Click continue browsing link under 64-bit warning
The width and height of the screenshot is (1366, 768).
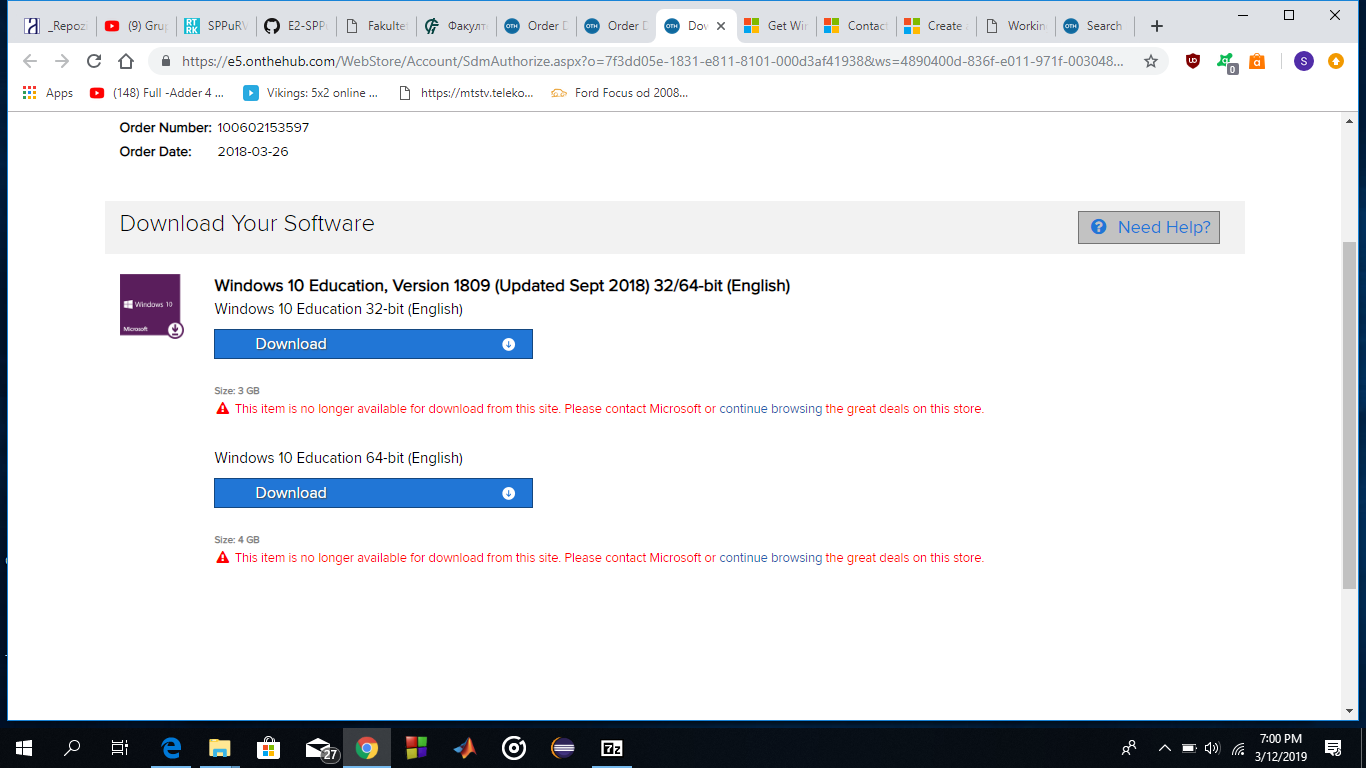[x=770, y=558]
